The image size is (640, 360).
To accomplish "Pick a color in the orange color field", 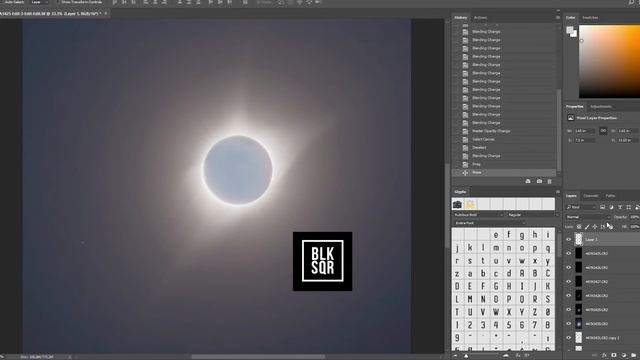I will 609,61.
